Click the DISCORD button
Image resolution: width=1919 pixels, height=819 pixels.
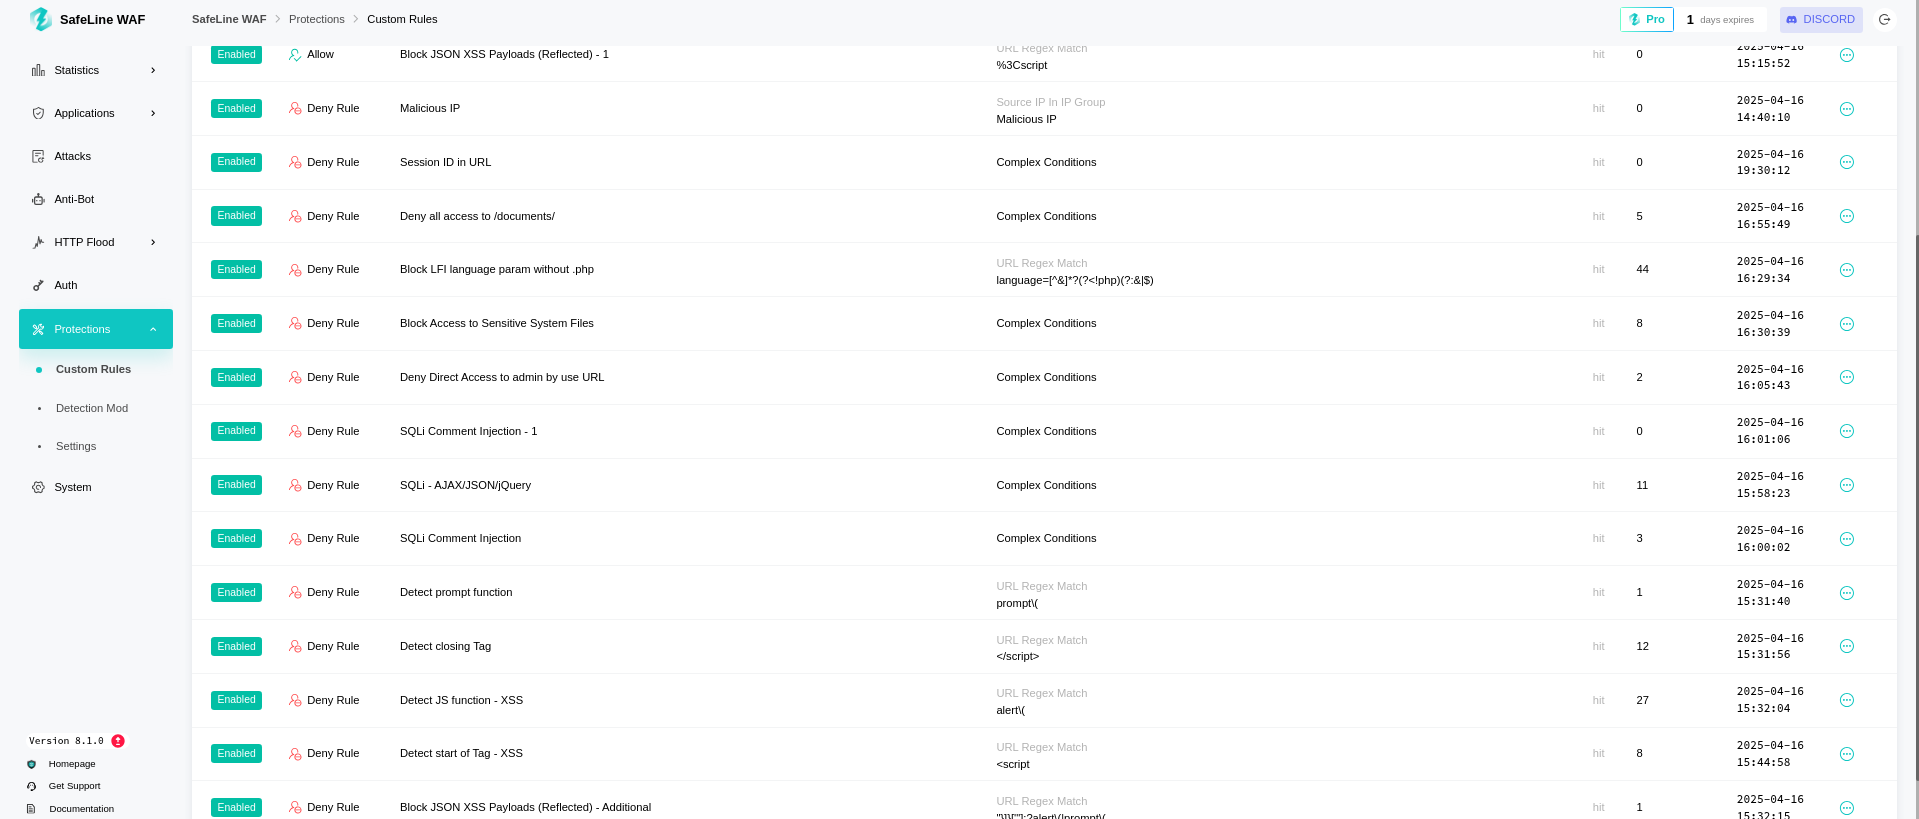[1820, 19]
